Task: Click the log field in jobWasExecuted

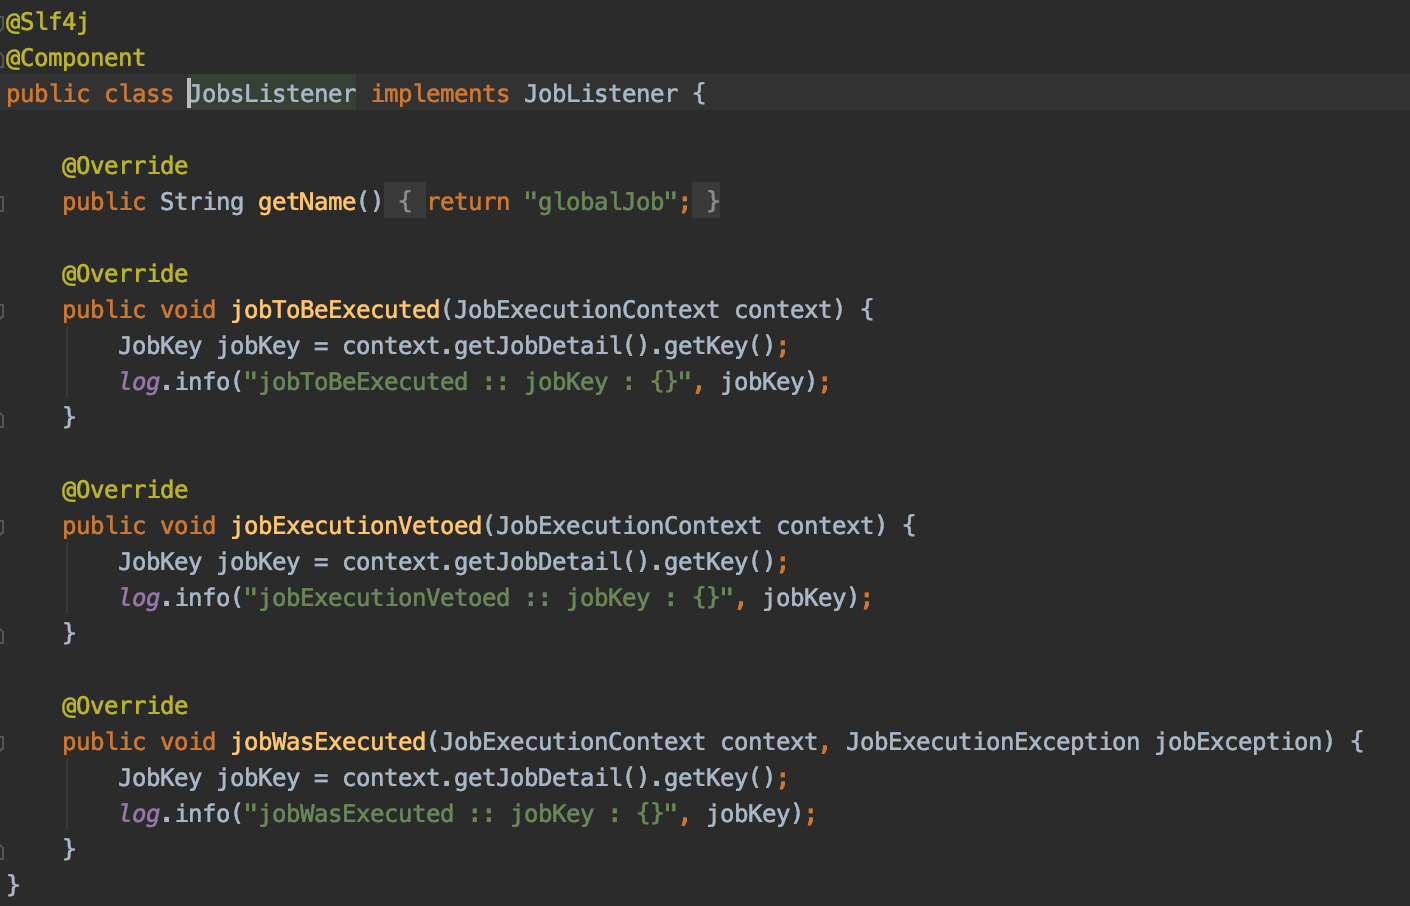Action: 139,814
